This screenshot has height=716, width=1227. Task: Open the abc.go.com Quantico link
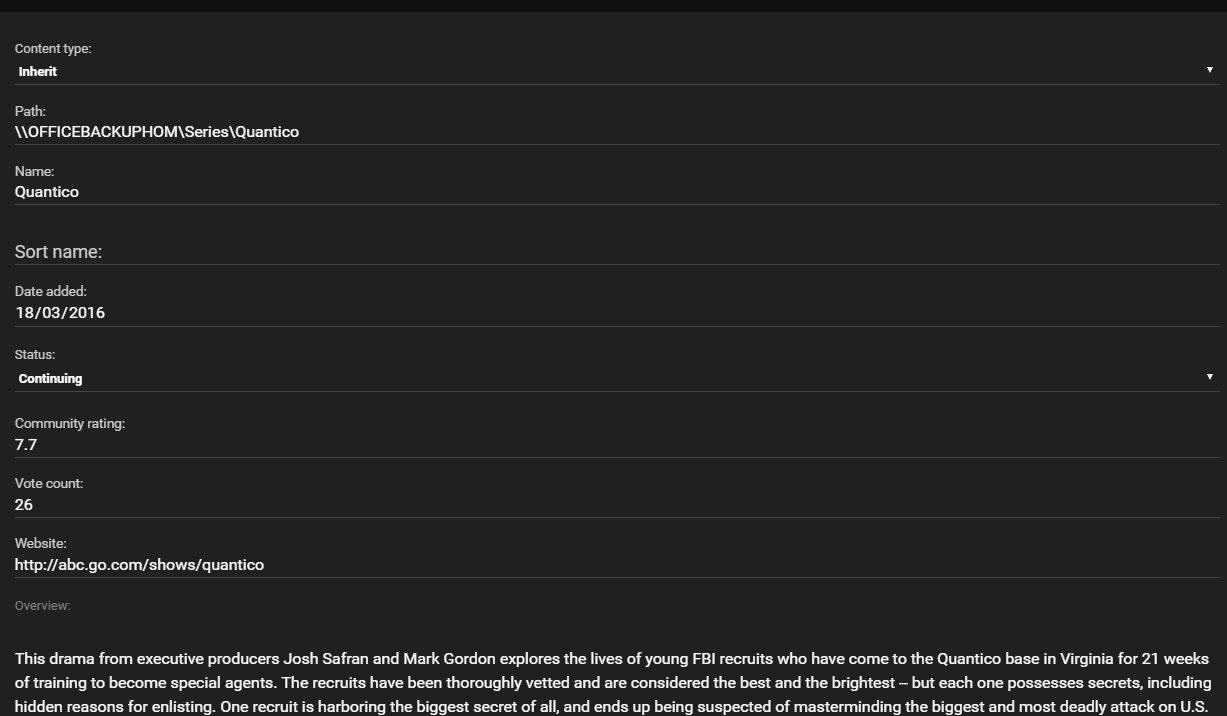pyautogui.click(x=139, y=564)
